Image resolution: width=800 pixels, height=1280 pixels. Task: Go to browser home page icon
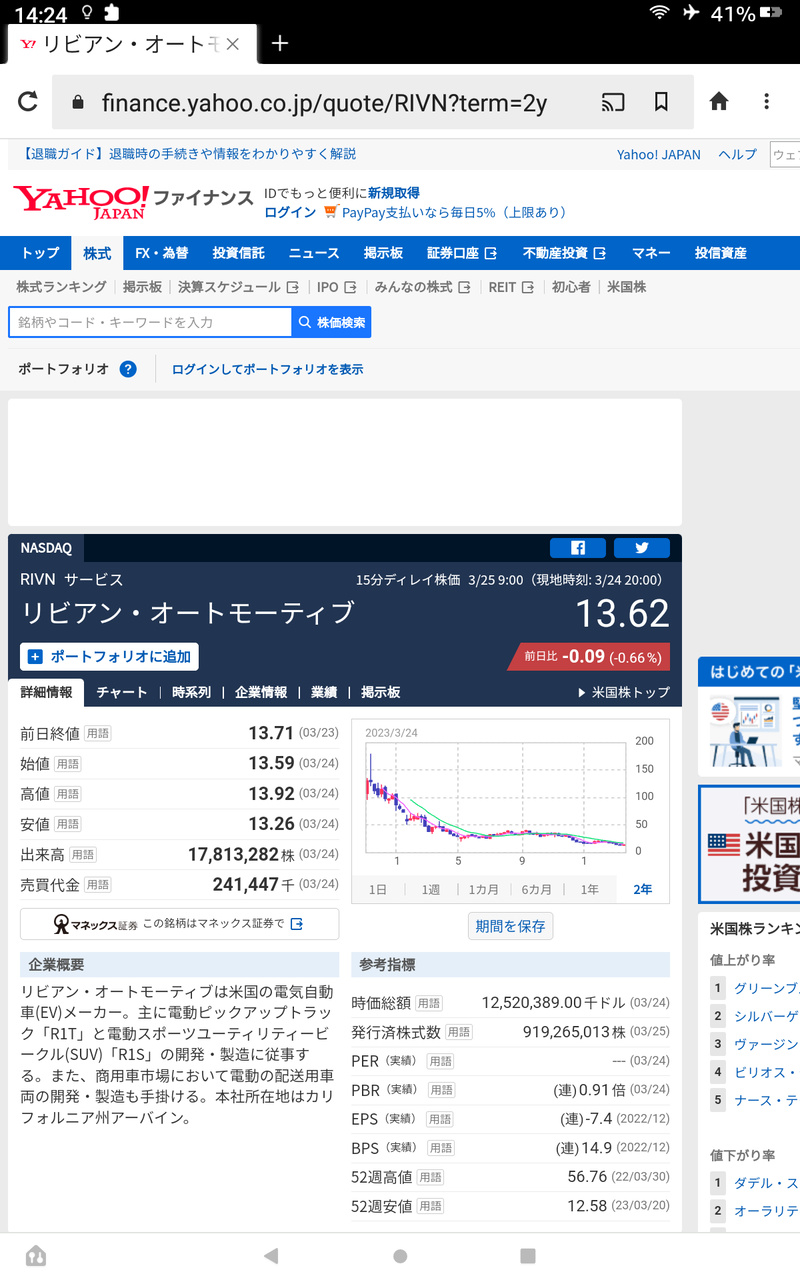(x=719, y=101)
